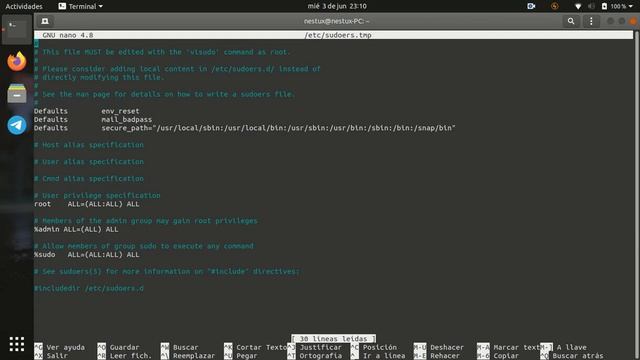Click the battery status icon

(604, 6)
